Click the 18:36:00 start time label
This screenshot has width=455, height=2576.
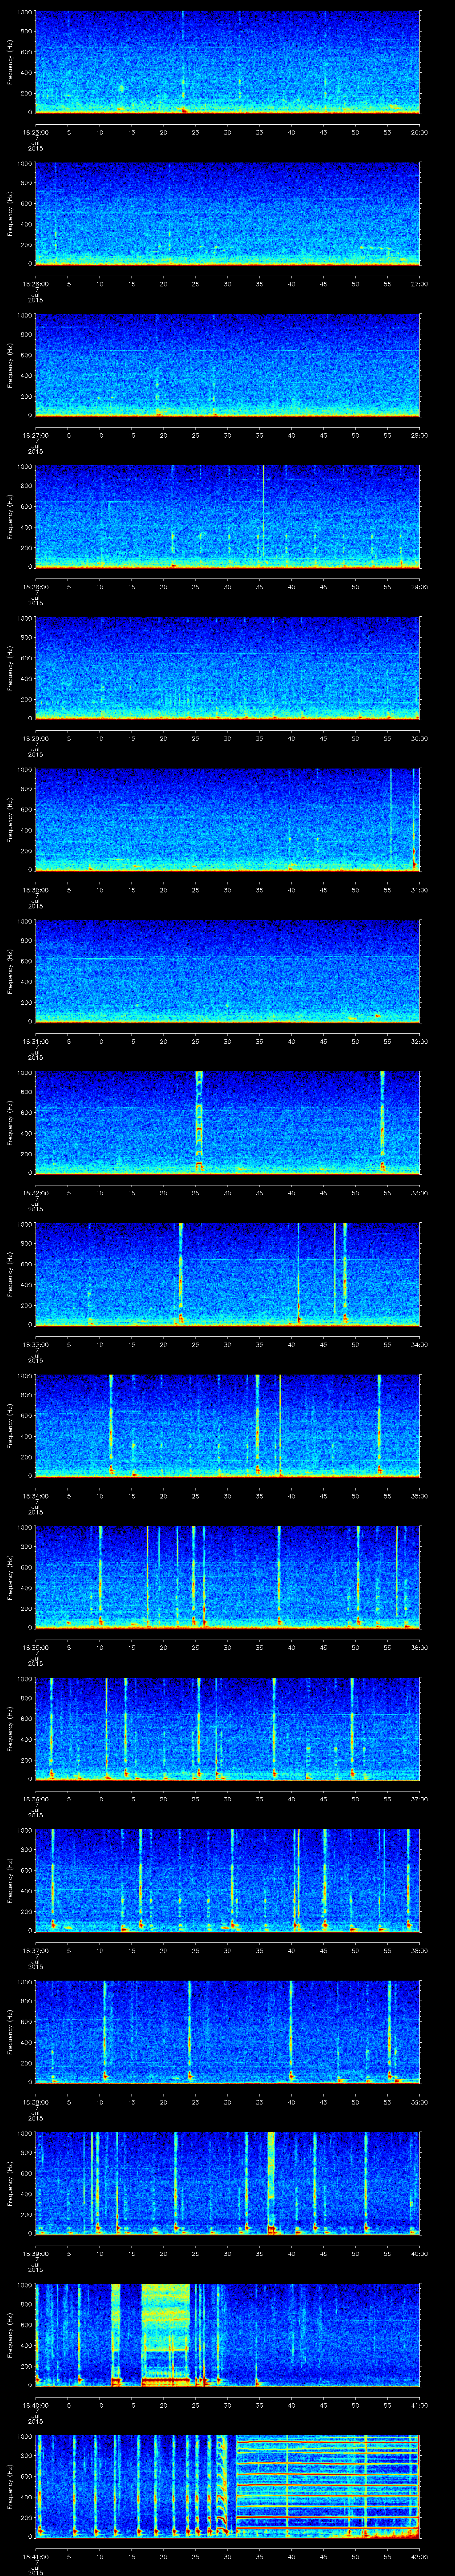coord(36,1799)
